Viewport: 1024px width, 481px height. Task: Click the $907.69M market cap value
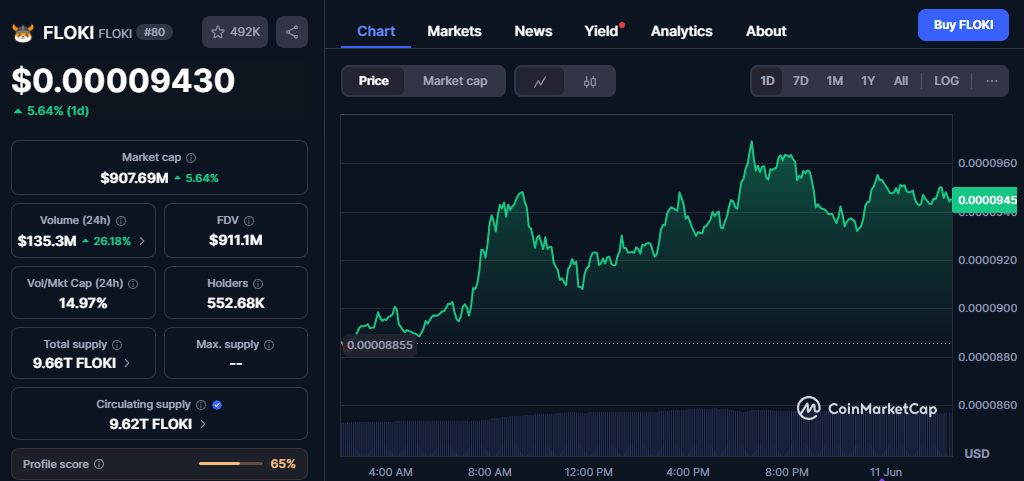(135, 178)
